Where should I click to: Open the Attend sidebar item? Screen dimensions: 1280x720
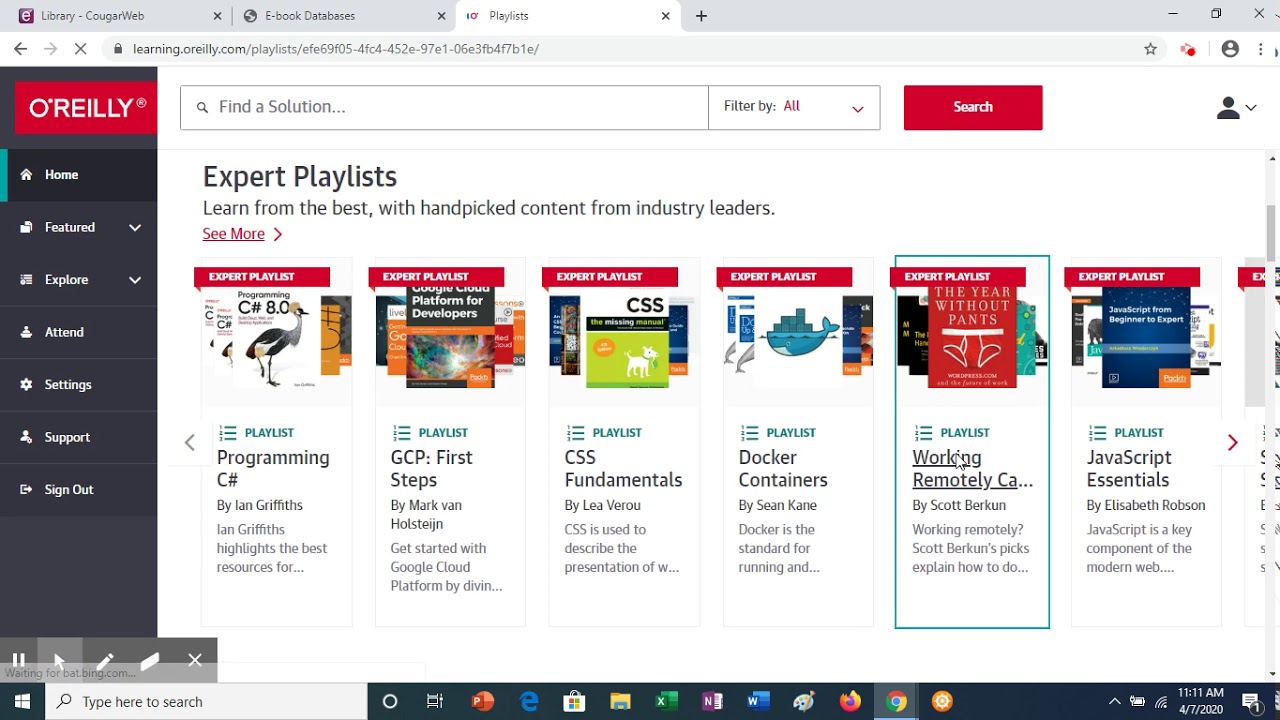[x=79, y=332]
